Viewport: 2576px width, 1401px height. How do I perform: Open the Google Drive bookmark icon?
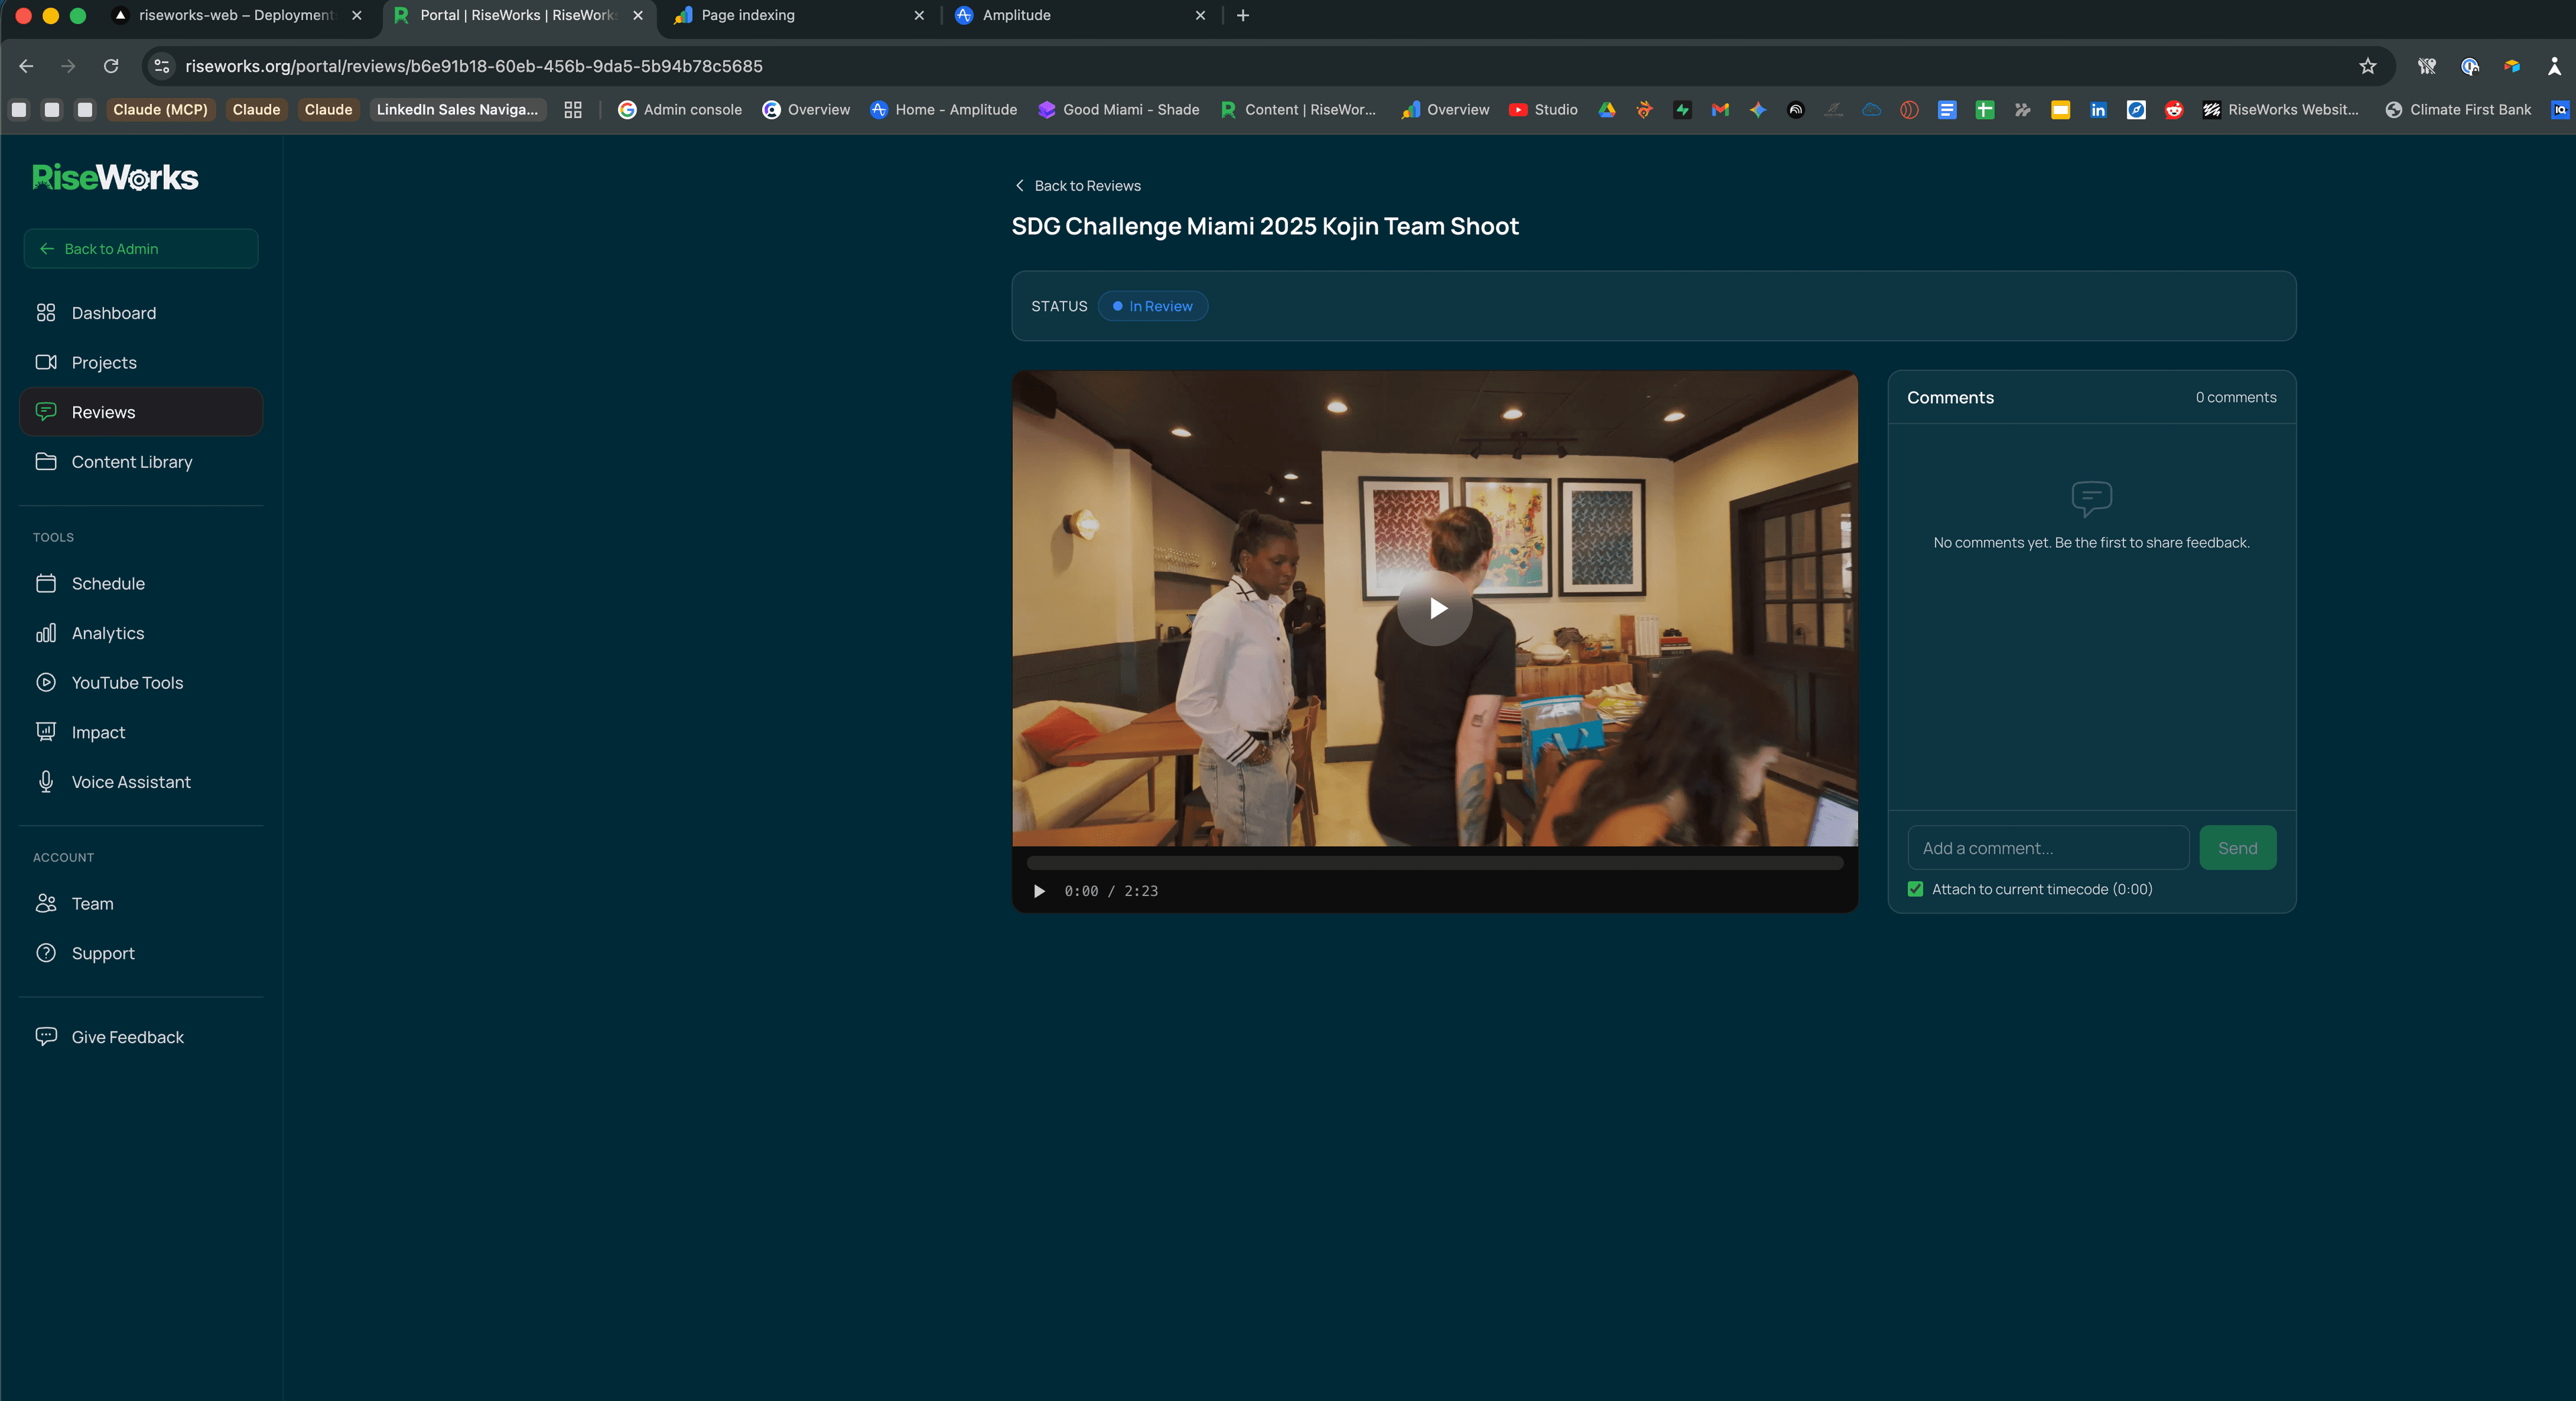click(1608, 110)
